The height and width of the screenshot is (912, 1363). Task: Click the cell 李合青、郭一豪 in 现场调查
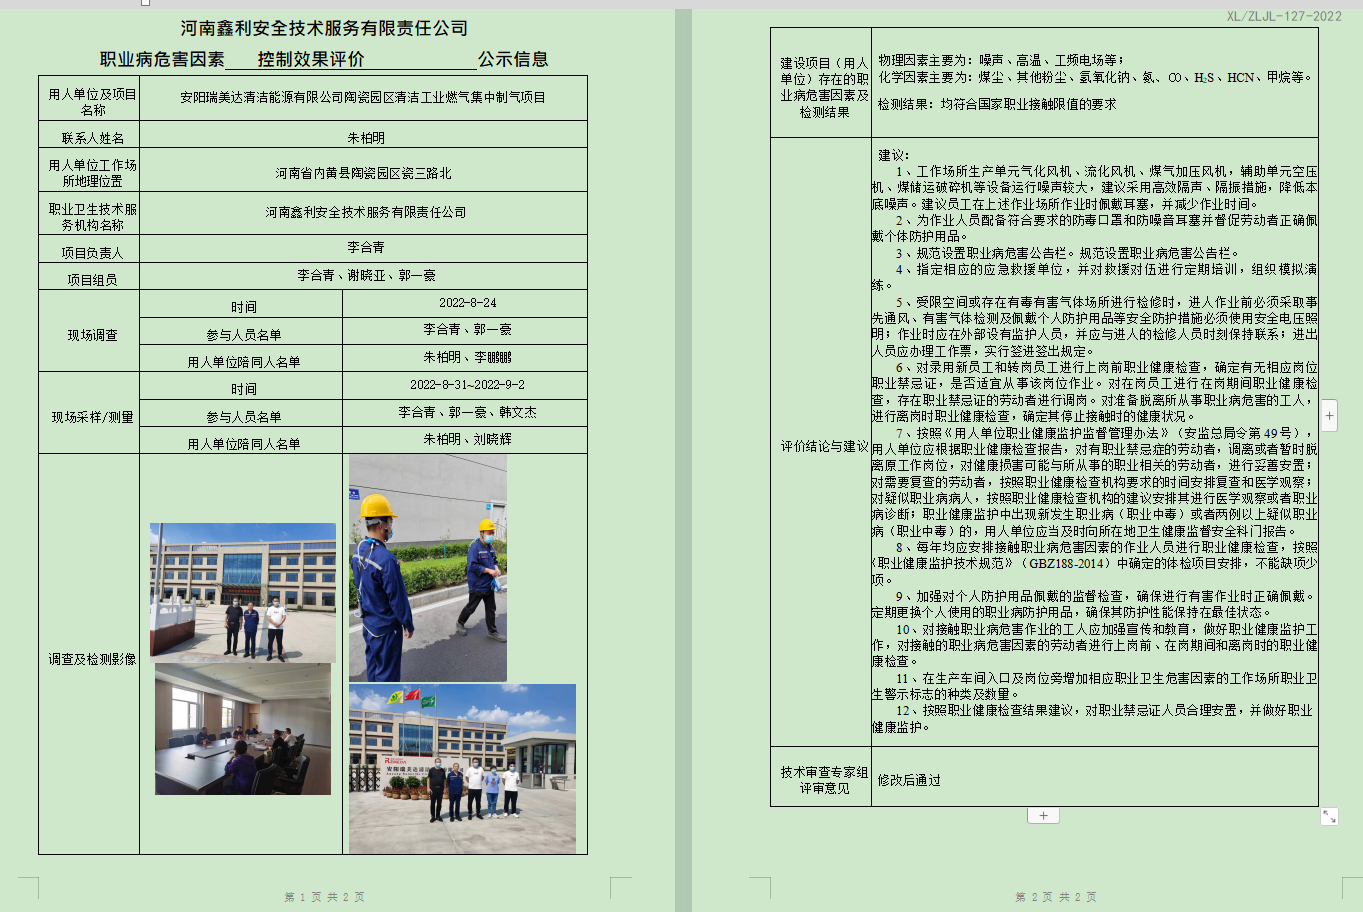click(x=467, y=329)
